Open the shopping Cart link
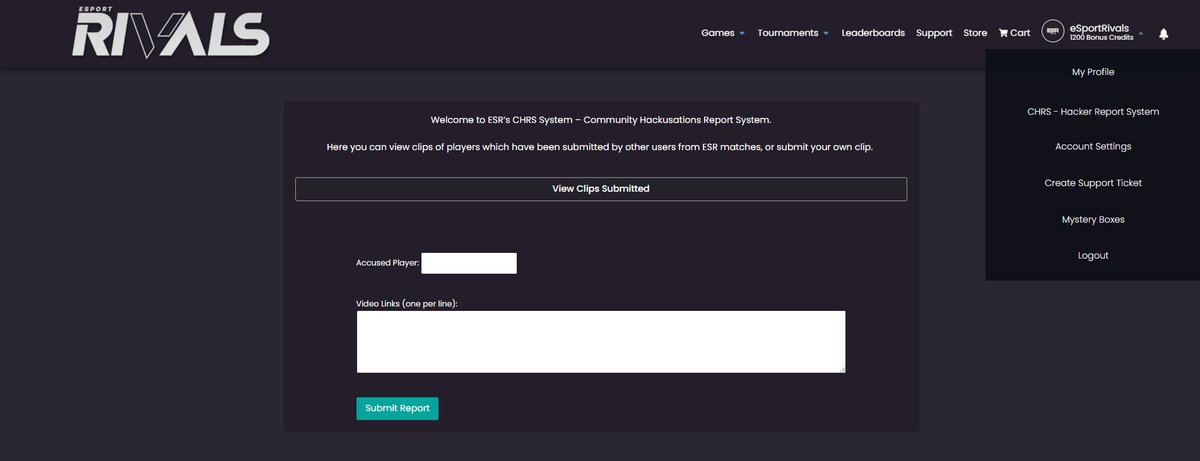This screenshot has height=461, width=1200. [1014, 33]
